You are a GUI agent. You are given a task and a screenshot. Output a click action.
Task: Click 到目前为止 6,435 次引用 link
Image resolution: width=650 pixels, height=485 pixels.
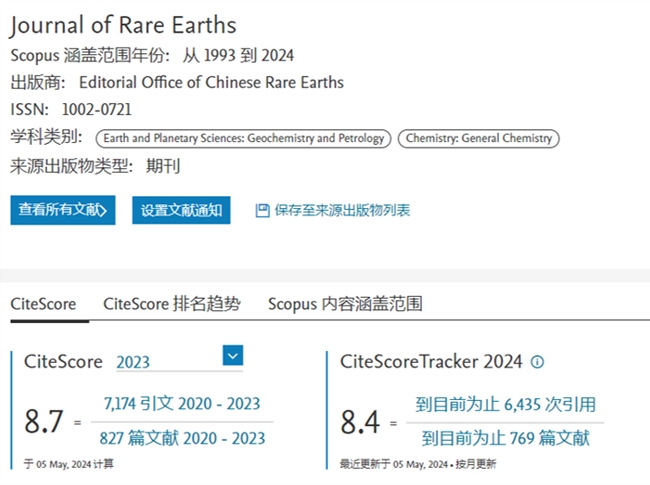505,404
